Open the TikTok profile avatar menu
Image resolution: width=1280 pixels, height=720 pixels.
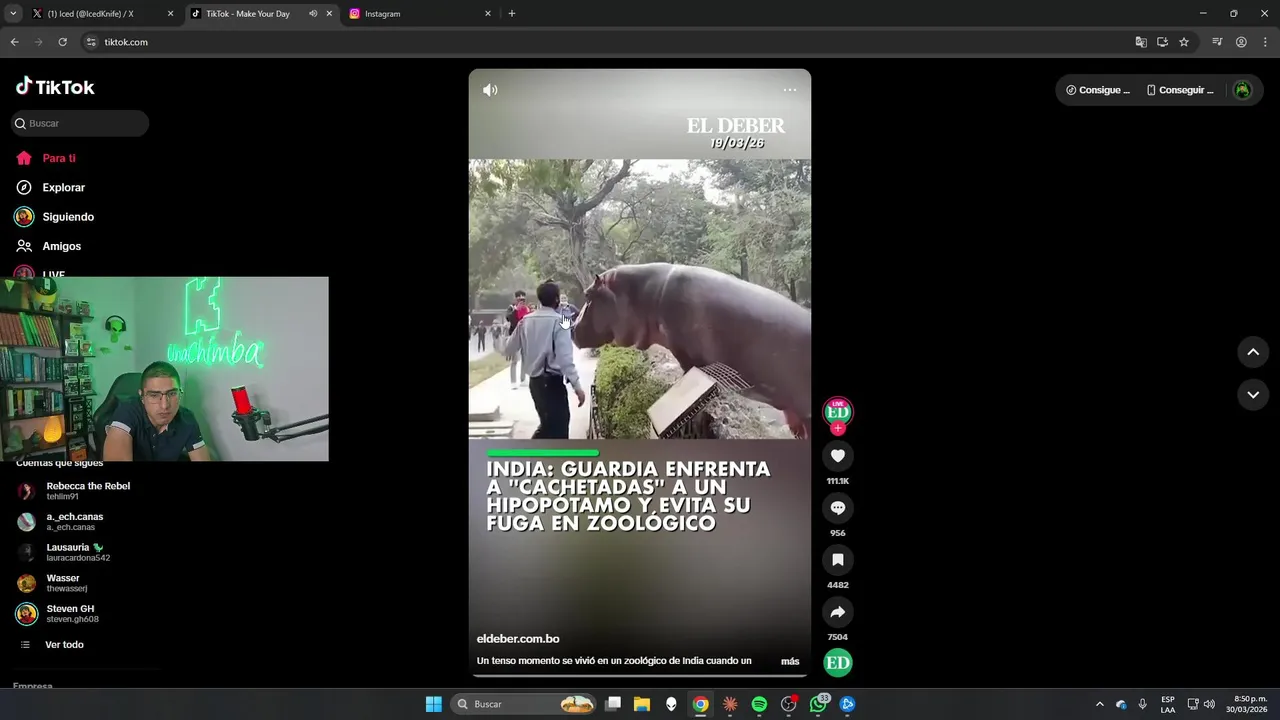click(1242, 90)
